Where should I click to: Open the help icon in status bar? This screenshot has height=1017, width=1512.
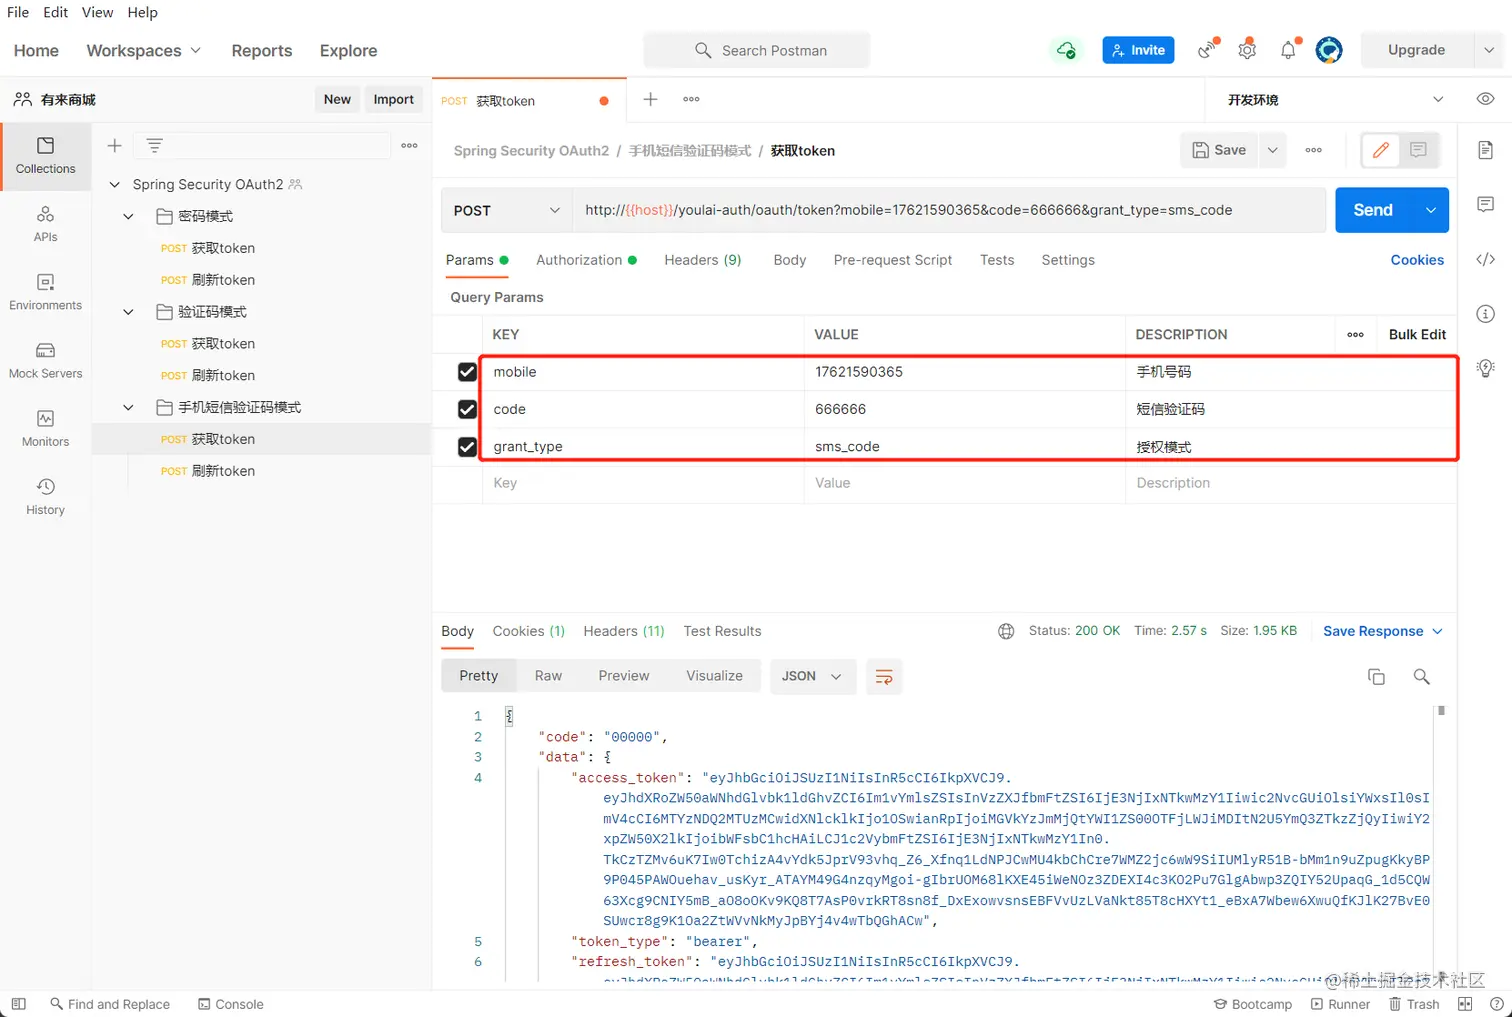(x=1497, y=1004)
